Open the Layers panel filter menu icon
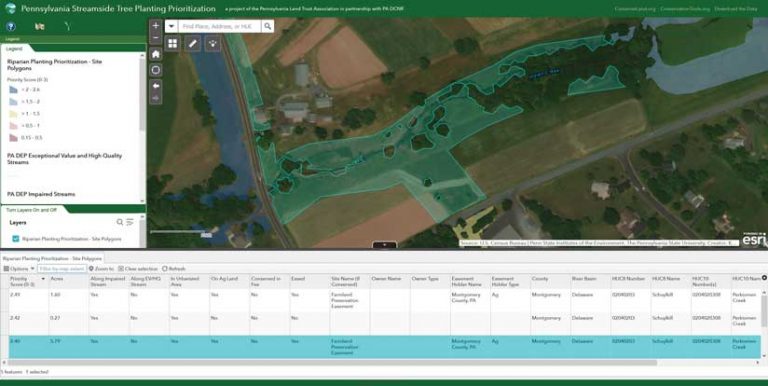The image size is (768, 386). pyautogui.click(x=130, y=222)
